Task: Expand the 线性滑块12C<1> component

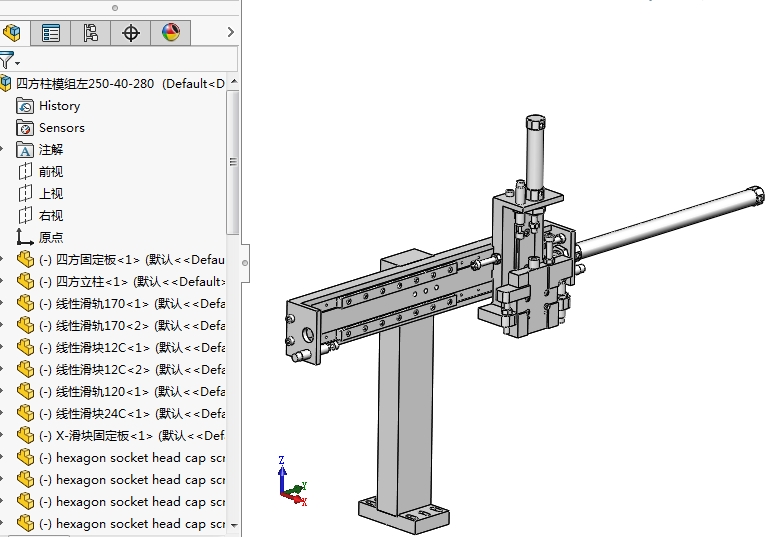Action: tap(2, 347)
